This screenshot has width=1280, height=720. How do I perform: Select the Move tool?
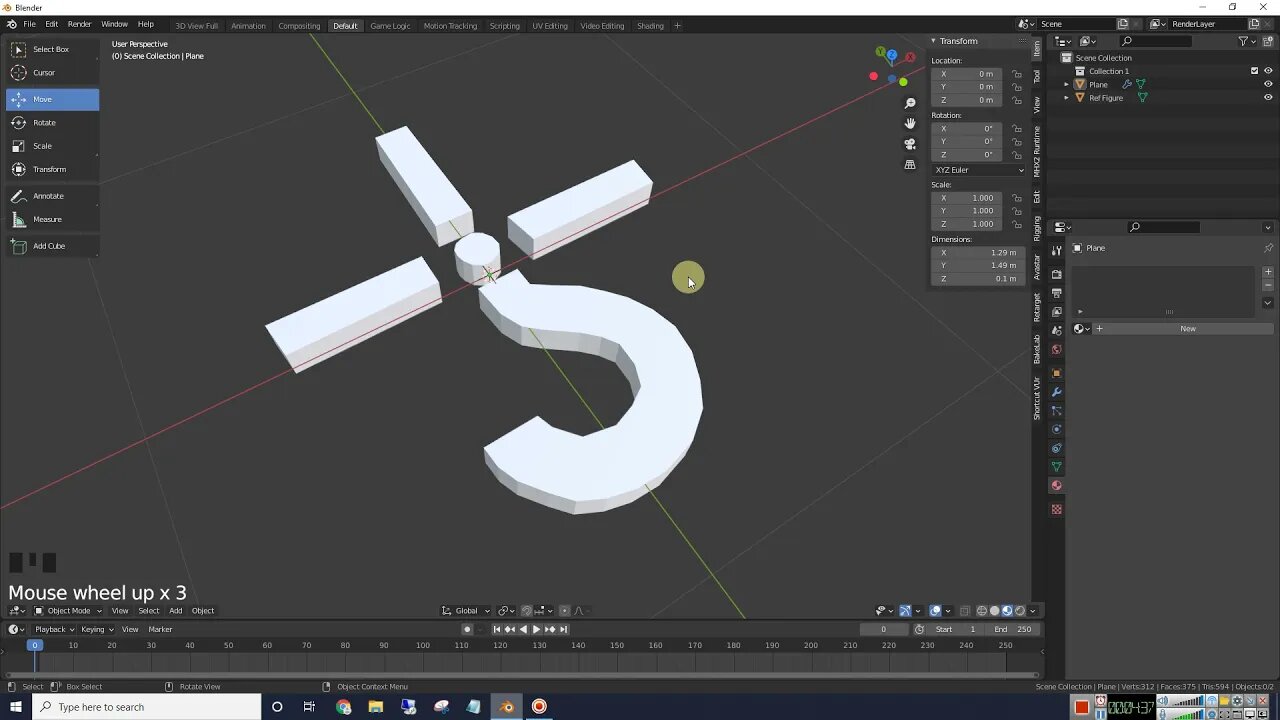click(52, 99)
